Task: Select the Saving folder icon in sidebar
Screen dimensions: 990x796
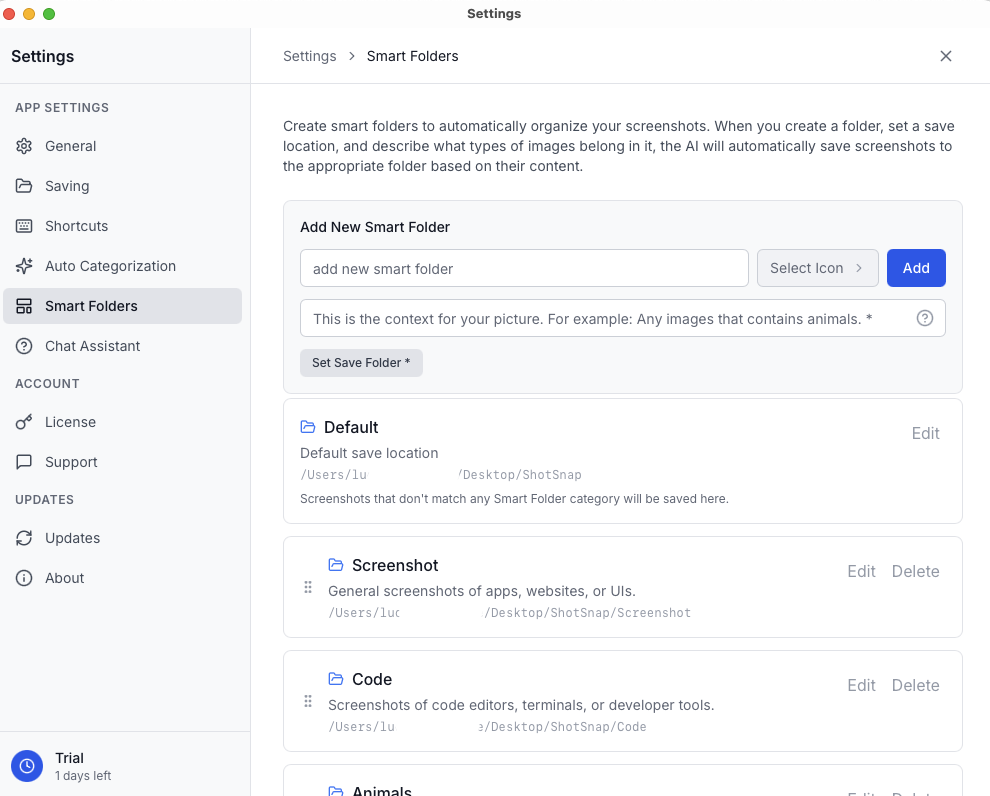Action: 23,186
